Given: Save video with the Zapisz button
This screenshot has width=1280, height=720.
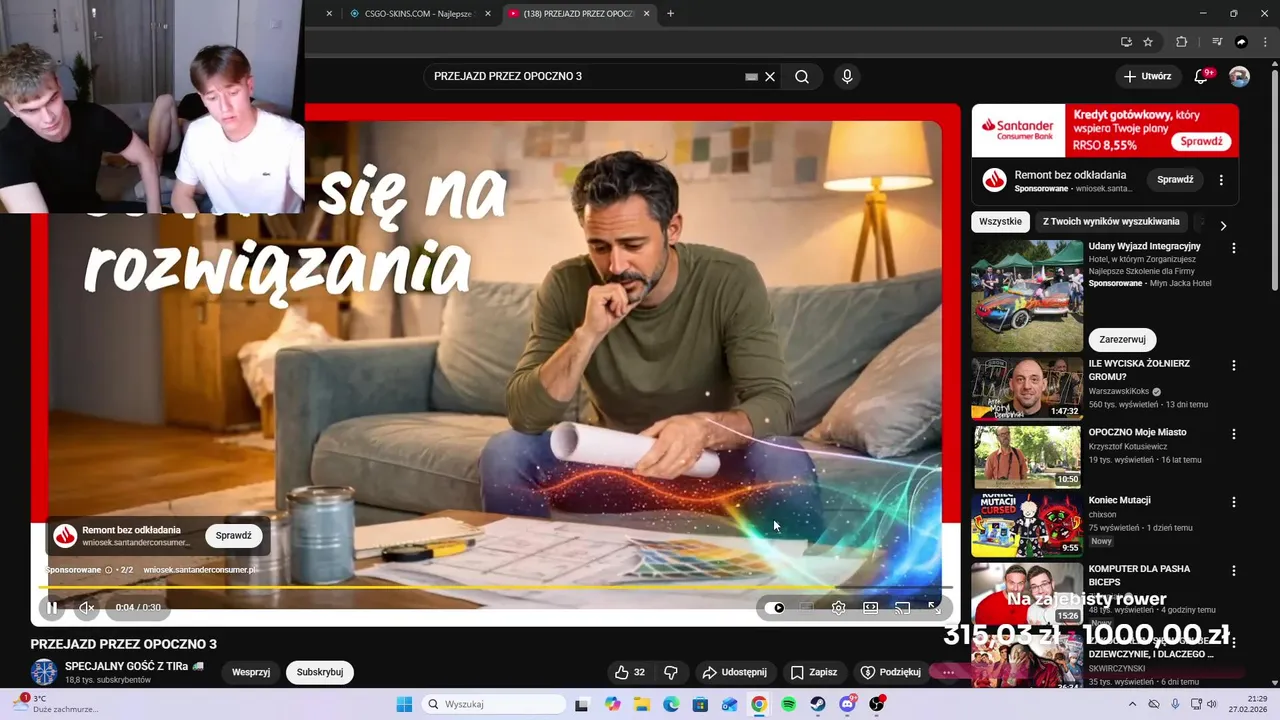Looking at the screenshot, I should coord(814,672).
